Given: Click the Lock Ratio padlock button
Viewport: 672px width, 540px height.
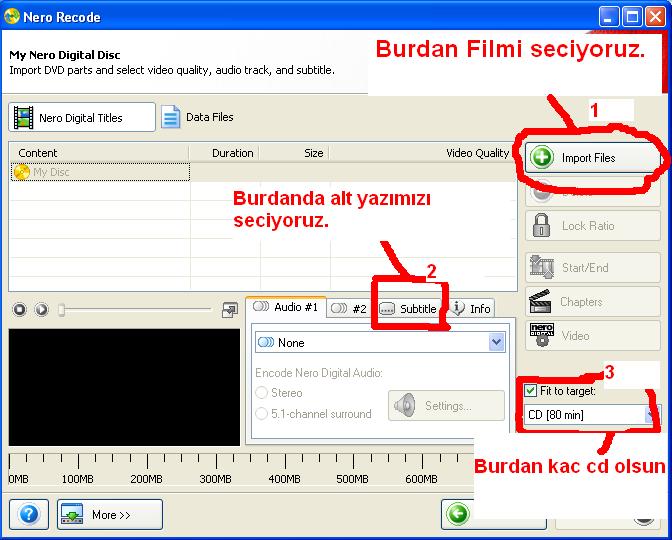Looking at the screenshot, I should coord(593,225).
